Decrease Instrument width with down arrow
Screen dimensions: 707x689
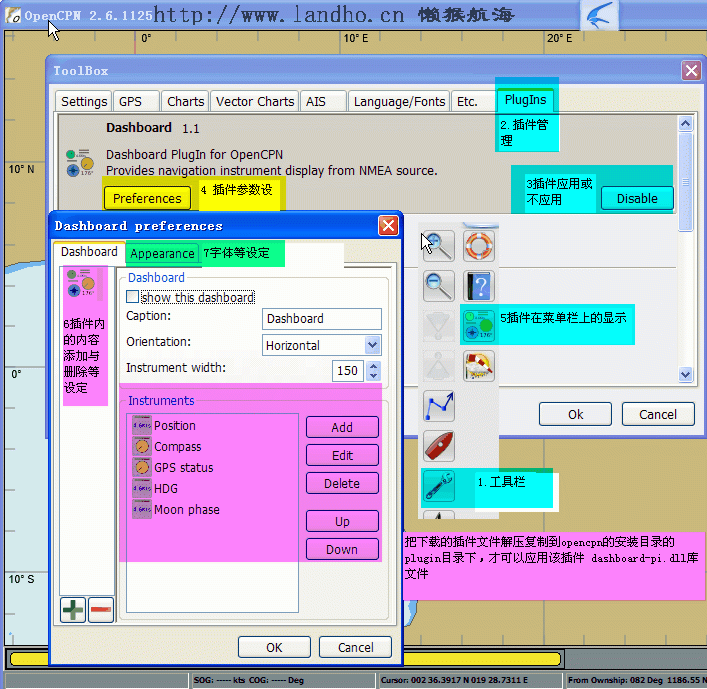[373, 376]
